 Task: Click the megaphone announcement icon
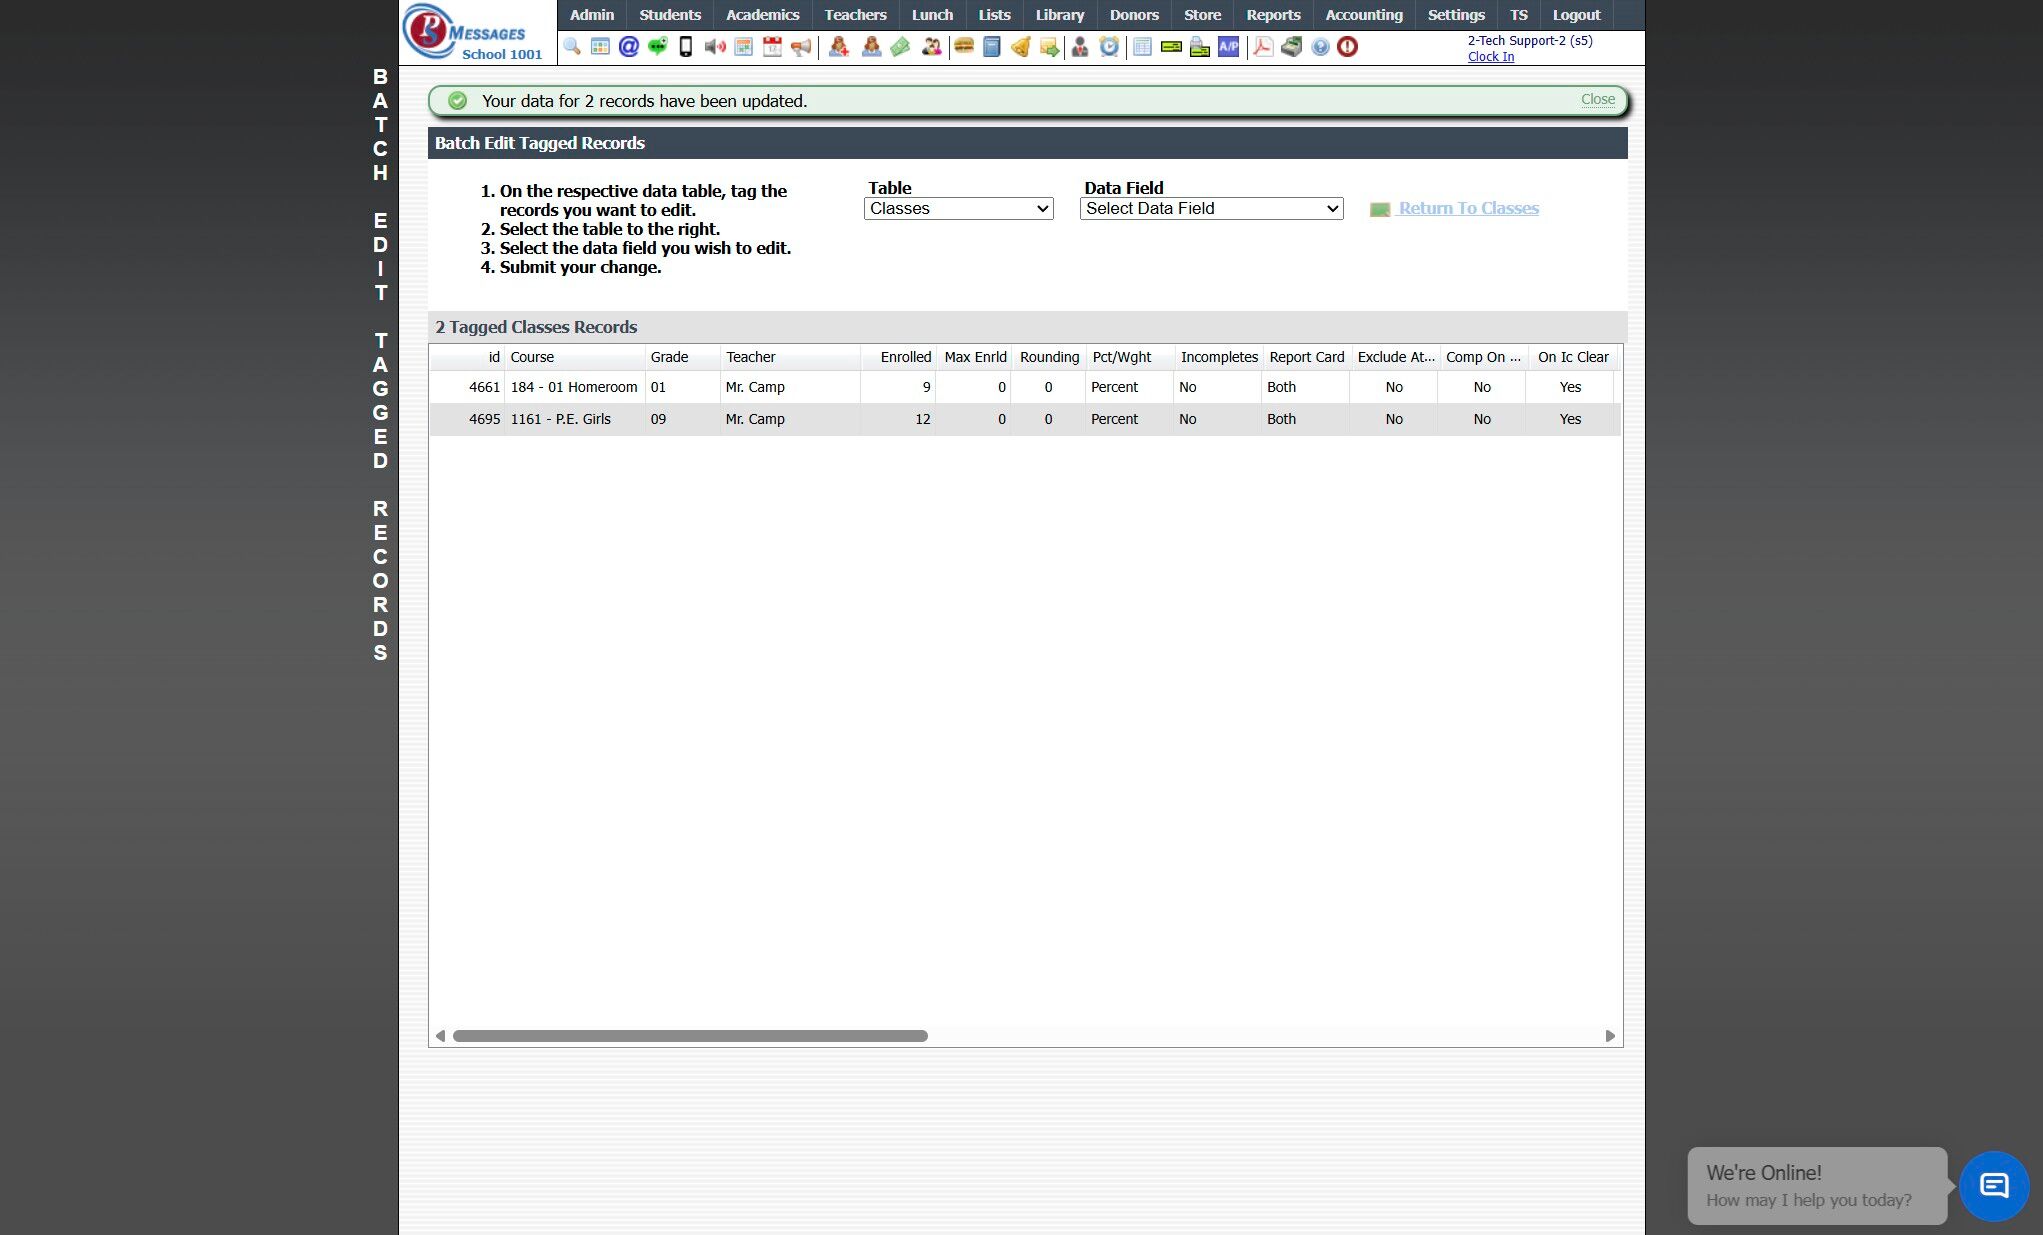click(801, 47)
